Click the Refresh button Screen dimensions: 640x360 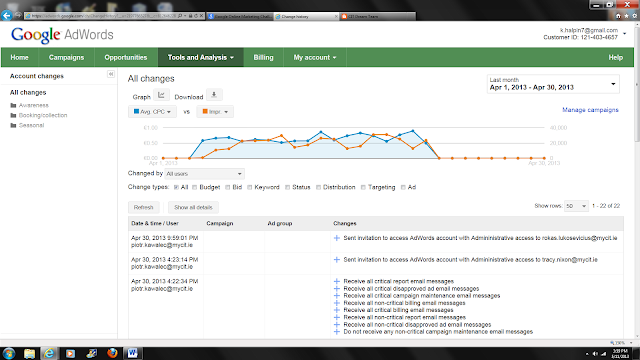pyautogui.click(x=144, y=207)
